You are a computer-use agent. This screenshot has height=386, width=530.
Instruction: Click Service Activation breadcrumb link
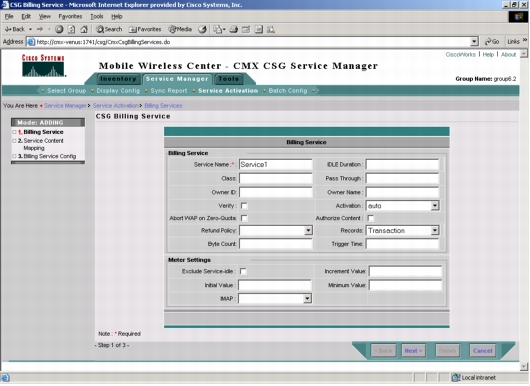click(x=116, y=106)
